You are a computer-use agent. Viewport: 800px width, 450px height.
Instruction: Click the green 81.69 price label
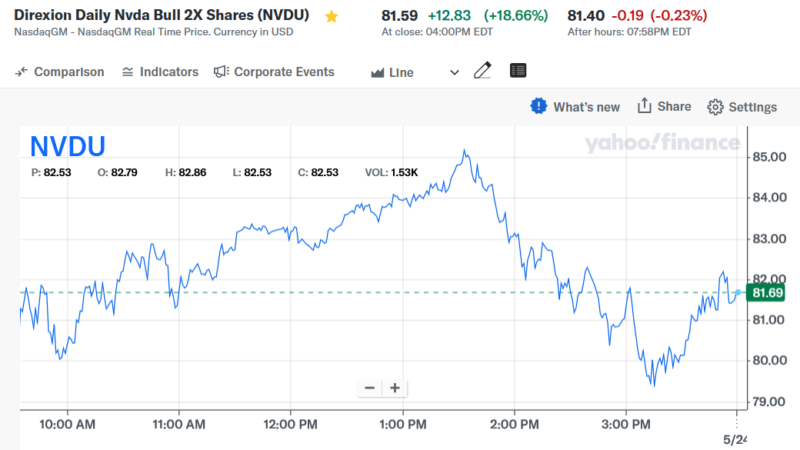click(766, 292)
